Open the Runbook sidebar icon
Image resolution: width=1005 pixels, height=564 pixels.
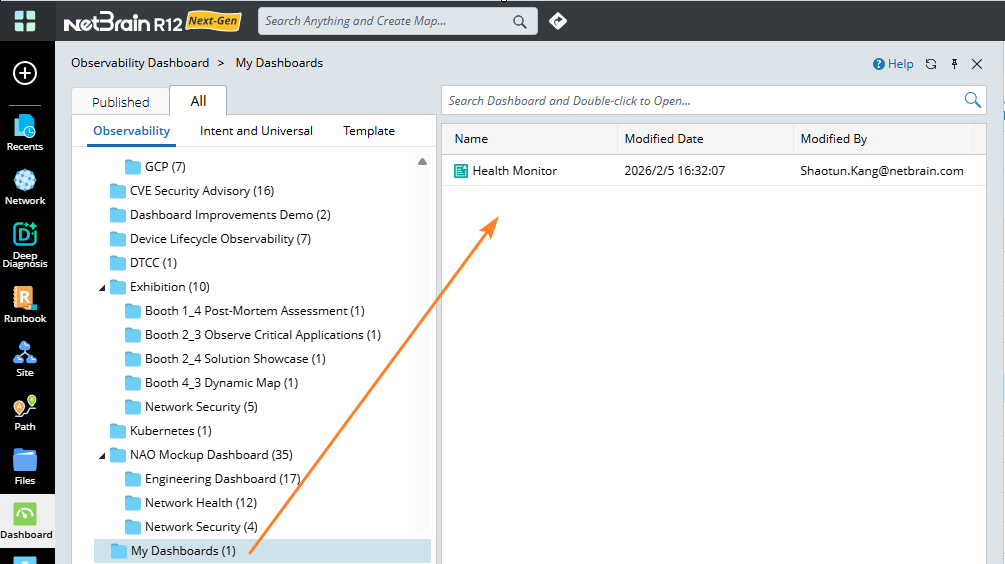coord(25,304)
